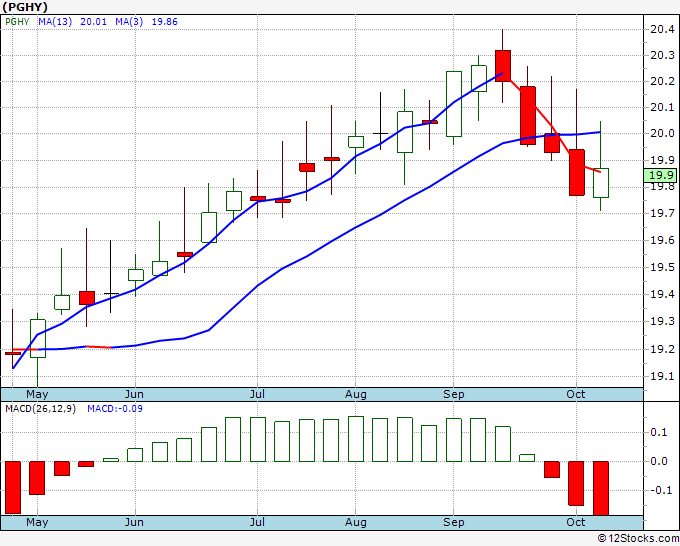Click the last white candlestick in October

click(x=601, y=183)
